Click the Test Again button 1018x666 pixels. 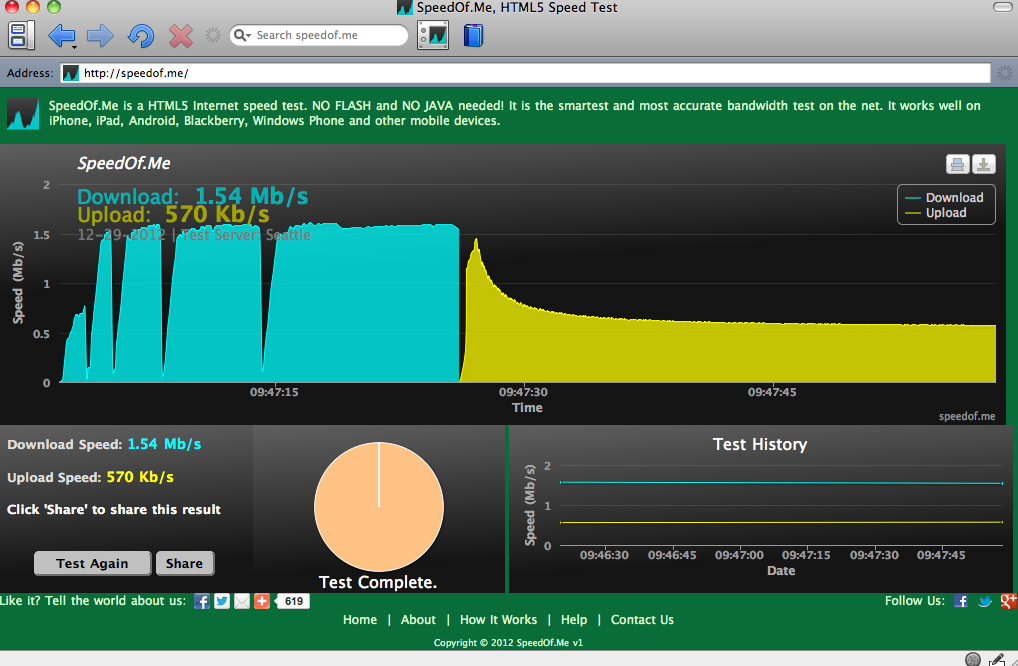click(x=92, y=563)
